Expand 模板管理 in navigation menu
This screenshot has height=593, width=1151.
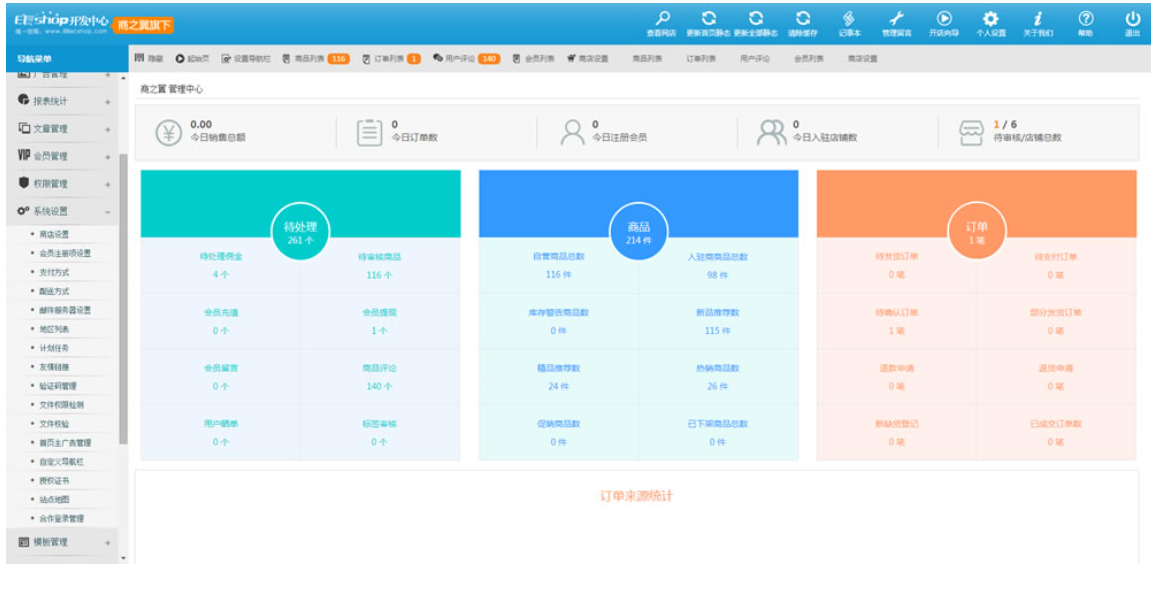coord(62,542)
